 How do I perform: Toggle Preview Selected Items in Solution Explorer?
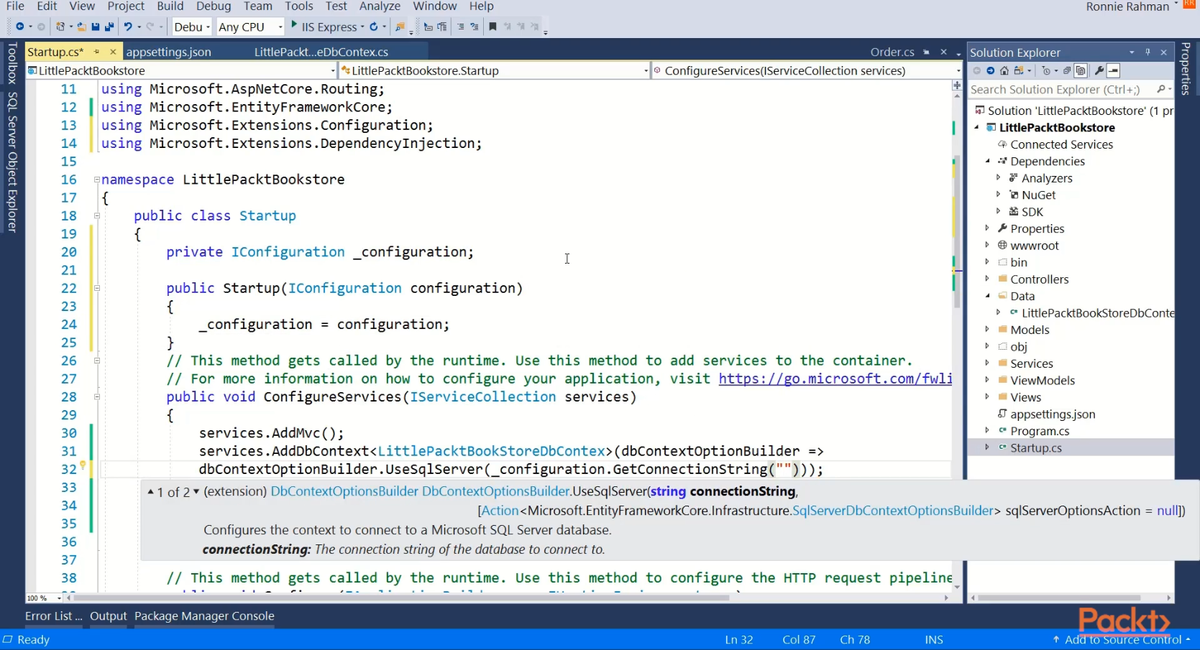click(1113, 70)
